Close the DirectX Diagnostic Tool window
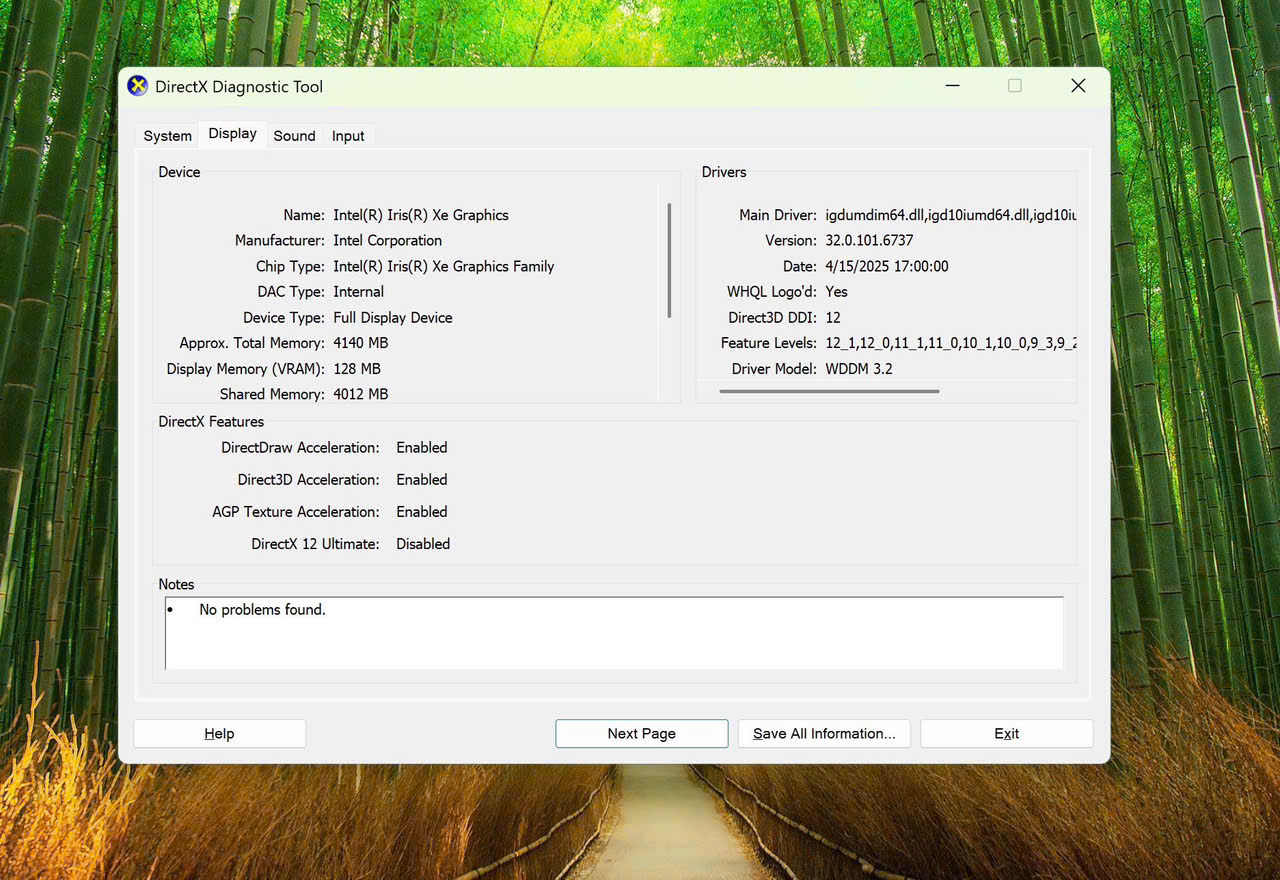The height and width of the screenshot is (880, 1280). click(1078, 86)
